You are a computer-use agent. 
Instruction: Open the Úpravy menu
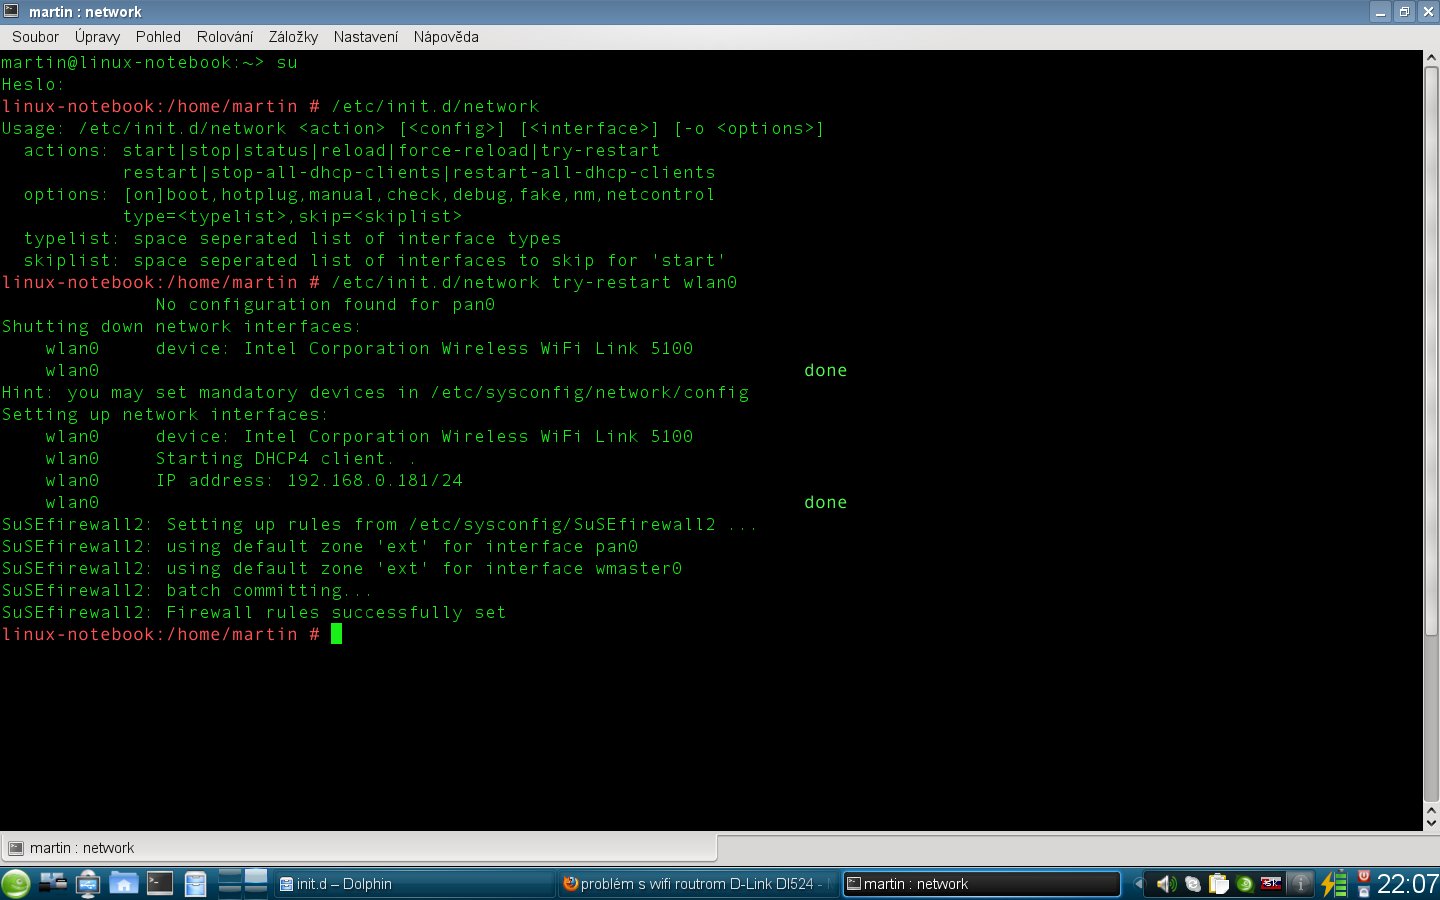[97, 37]
